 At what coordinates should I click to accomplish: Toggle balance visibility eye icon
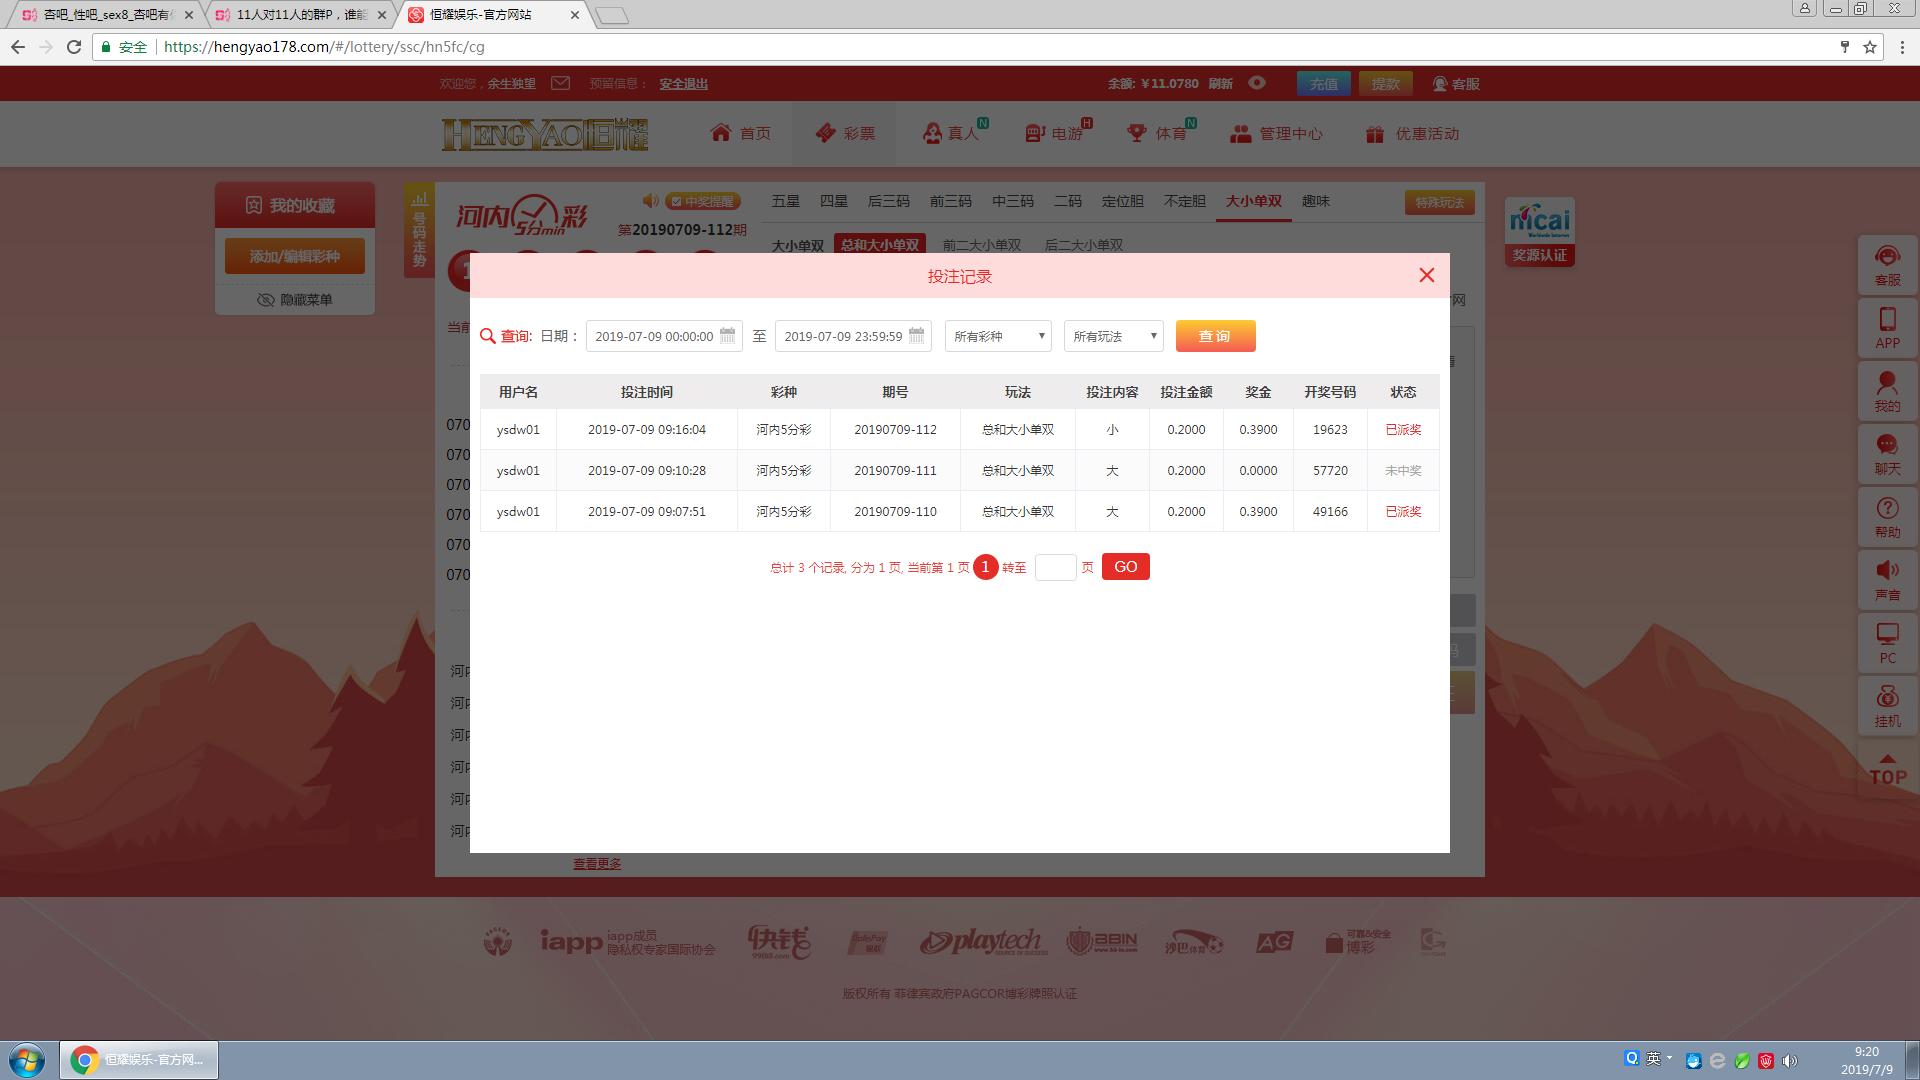coord(1257,83)
